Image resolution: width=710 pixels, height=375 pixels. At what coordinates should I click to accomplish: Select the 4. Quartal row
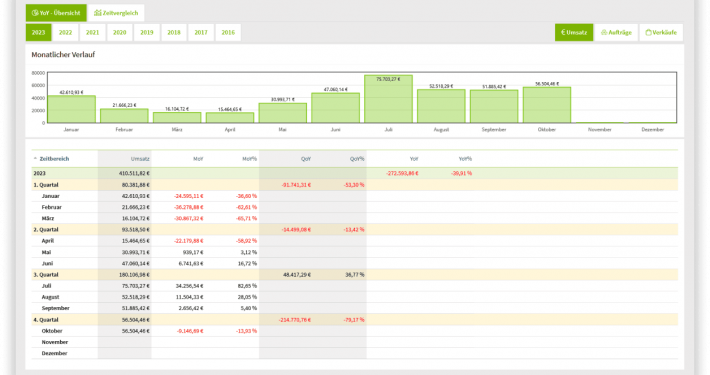pyautogui.click(x=355, y=320)
